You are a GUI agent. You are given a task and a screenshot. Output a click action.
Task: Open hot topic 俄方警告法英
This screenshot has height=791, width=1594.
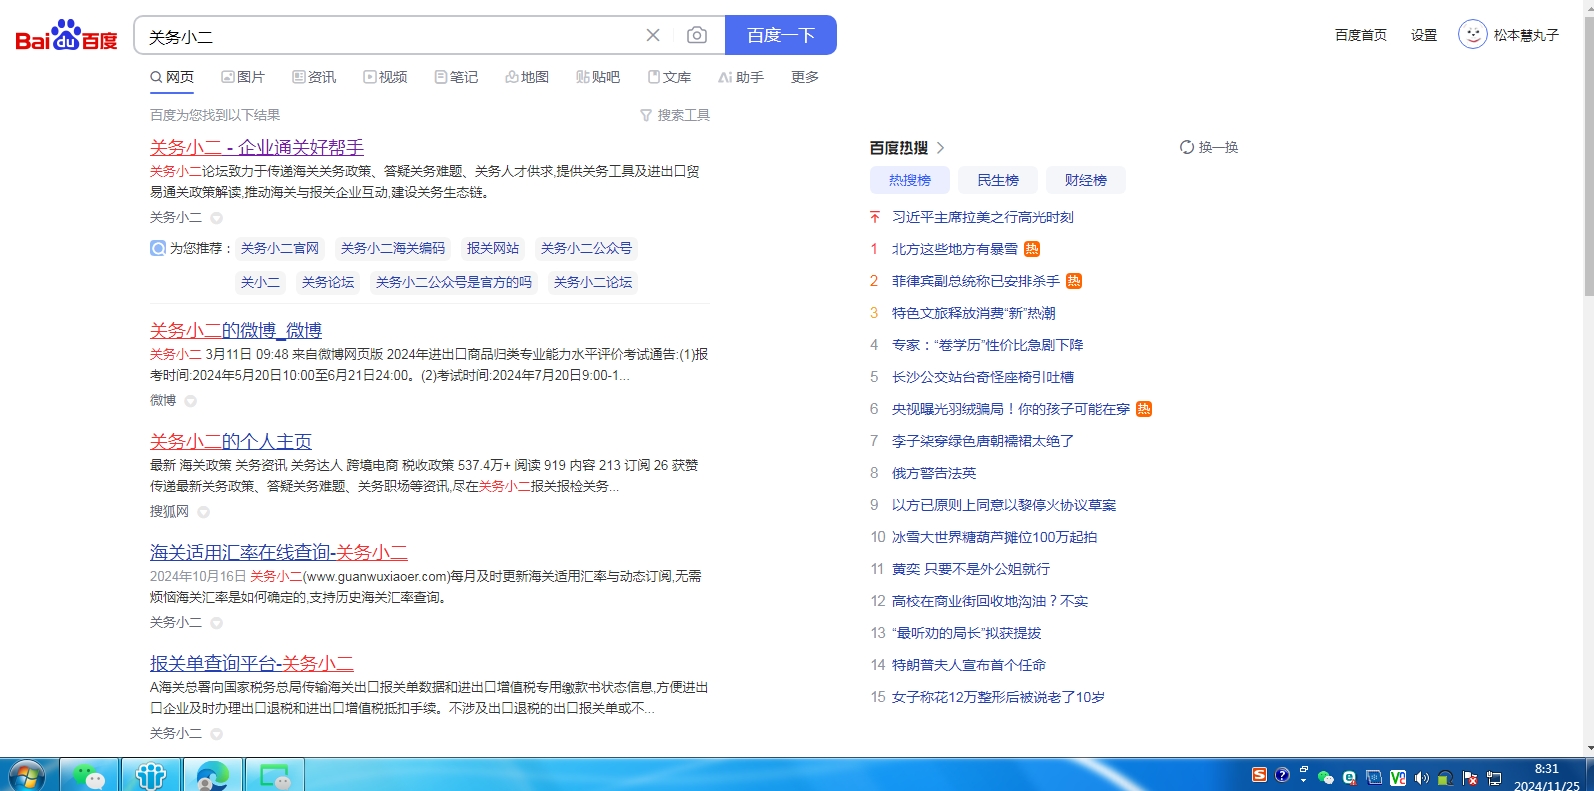tap(934, 473)
